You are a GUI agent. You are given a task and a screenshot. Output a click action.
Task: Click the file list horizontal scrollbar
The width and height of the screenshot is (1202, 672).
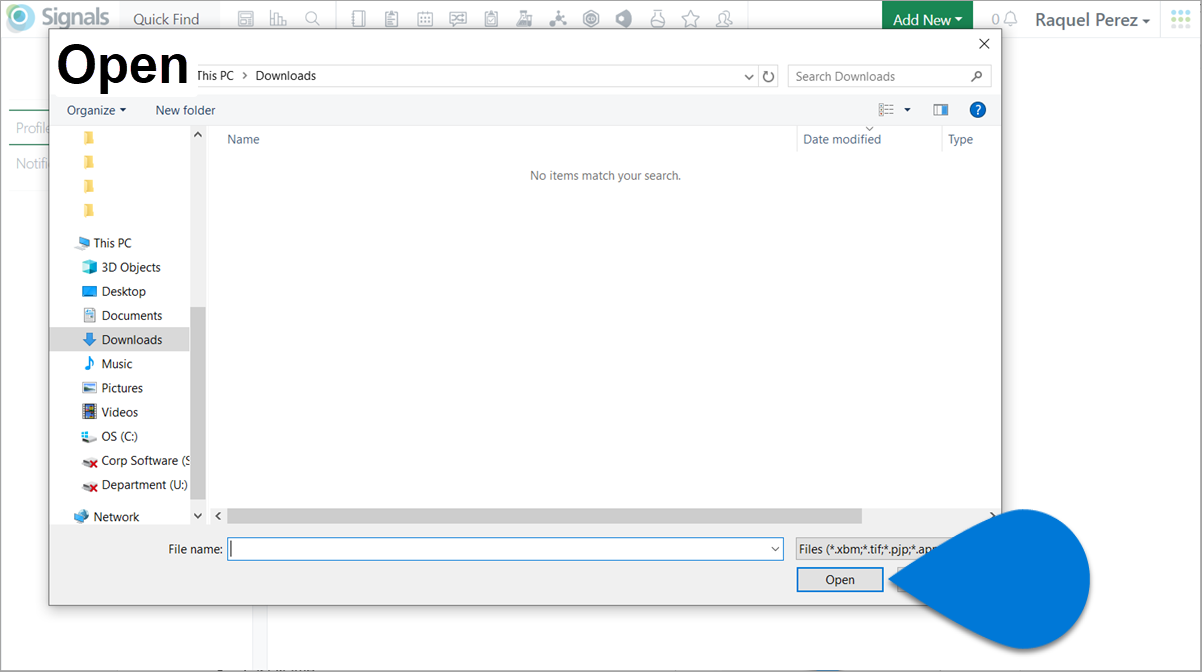pyautogui.click(x=544, y=516)
